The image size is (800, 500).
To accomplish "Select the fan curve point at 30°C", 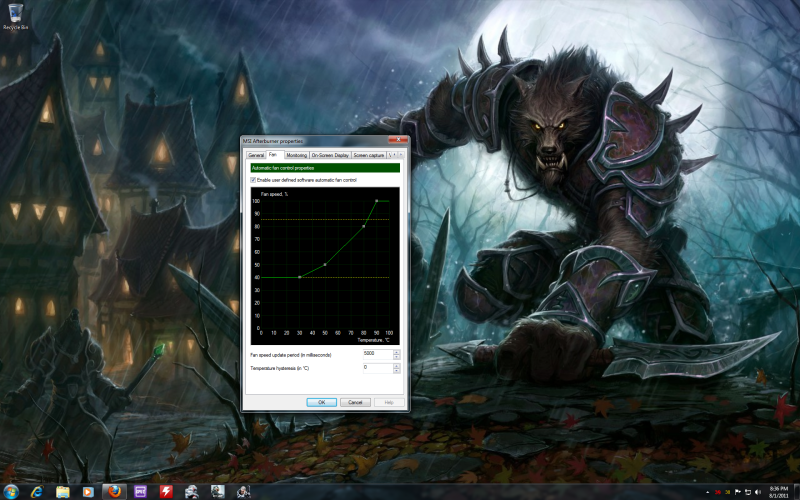I will (x=299, y=277).
